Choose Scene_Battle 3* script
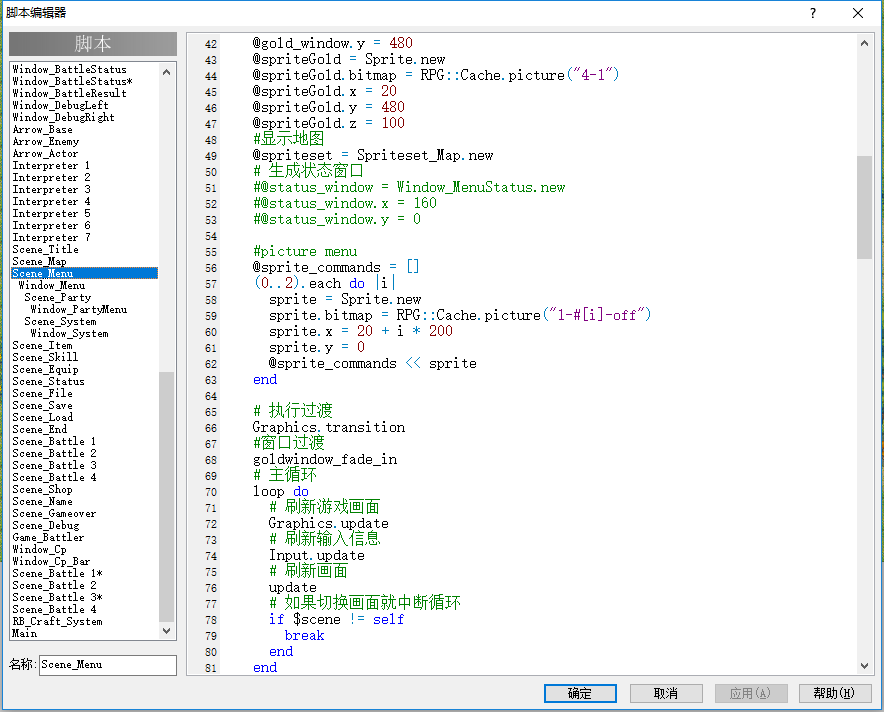 57,598
